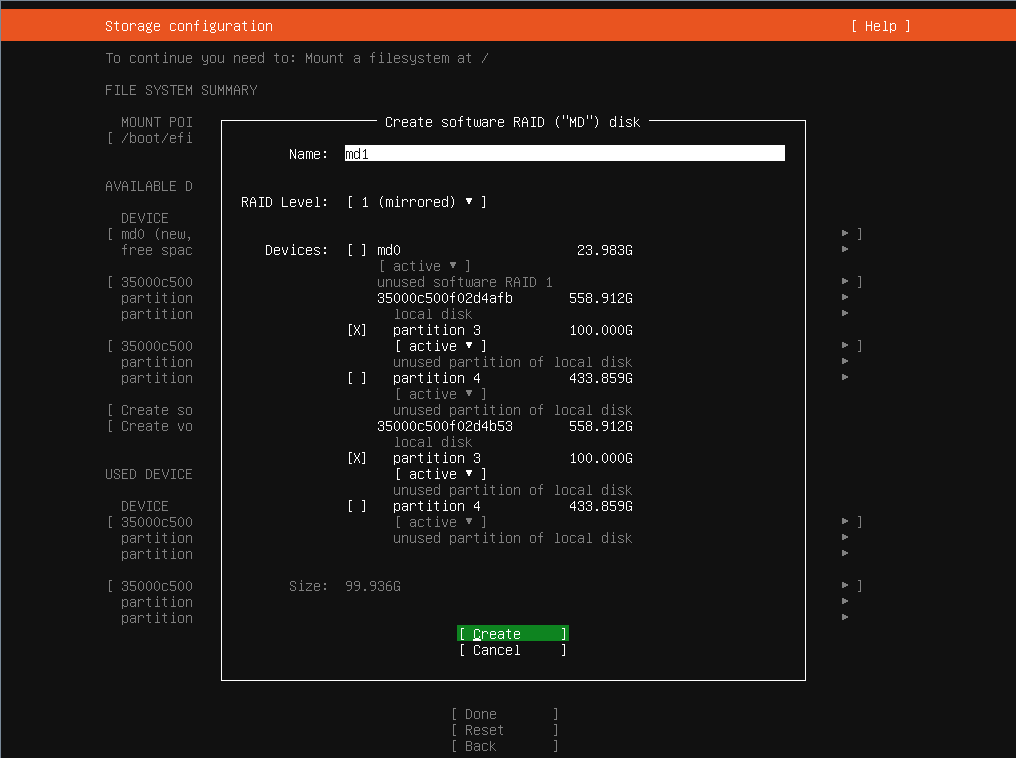This screenshot has width=1016, height=758.
Task: Select the /boot/efi mount point entry
Action: [155, 138]
